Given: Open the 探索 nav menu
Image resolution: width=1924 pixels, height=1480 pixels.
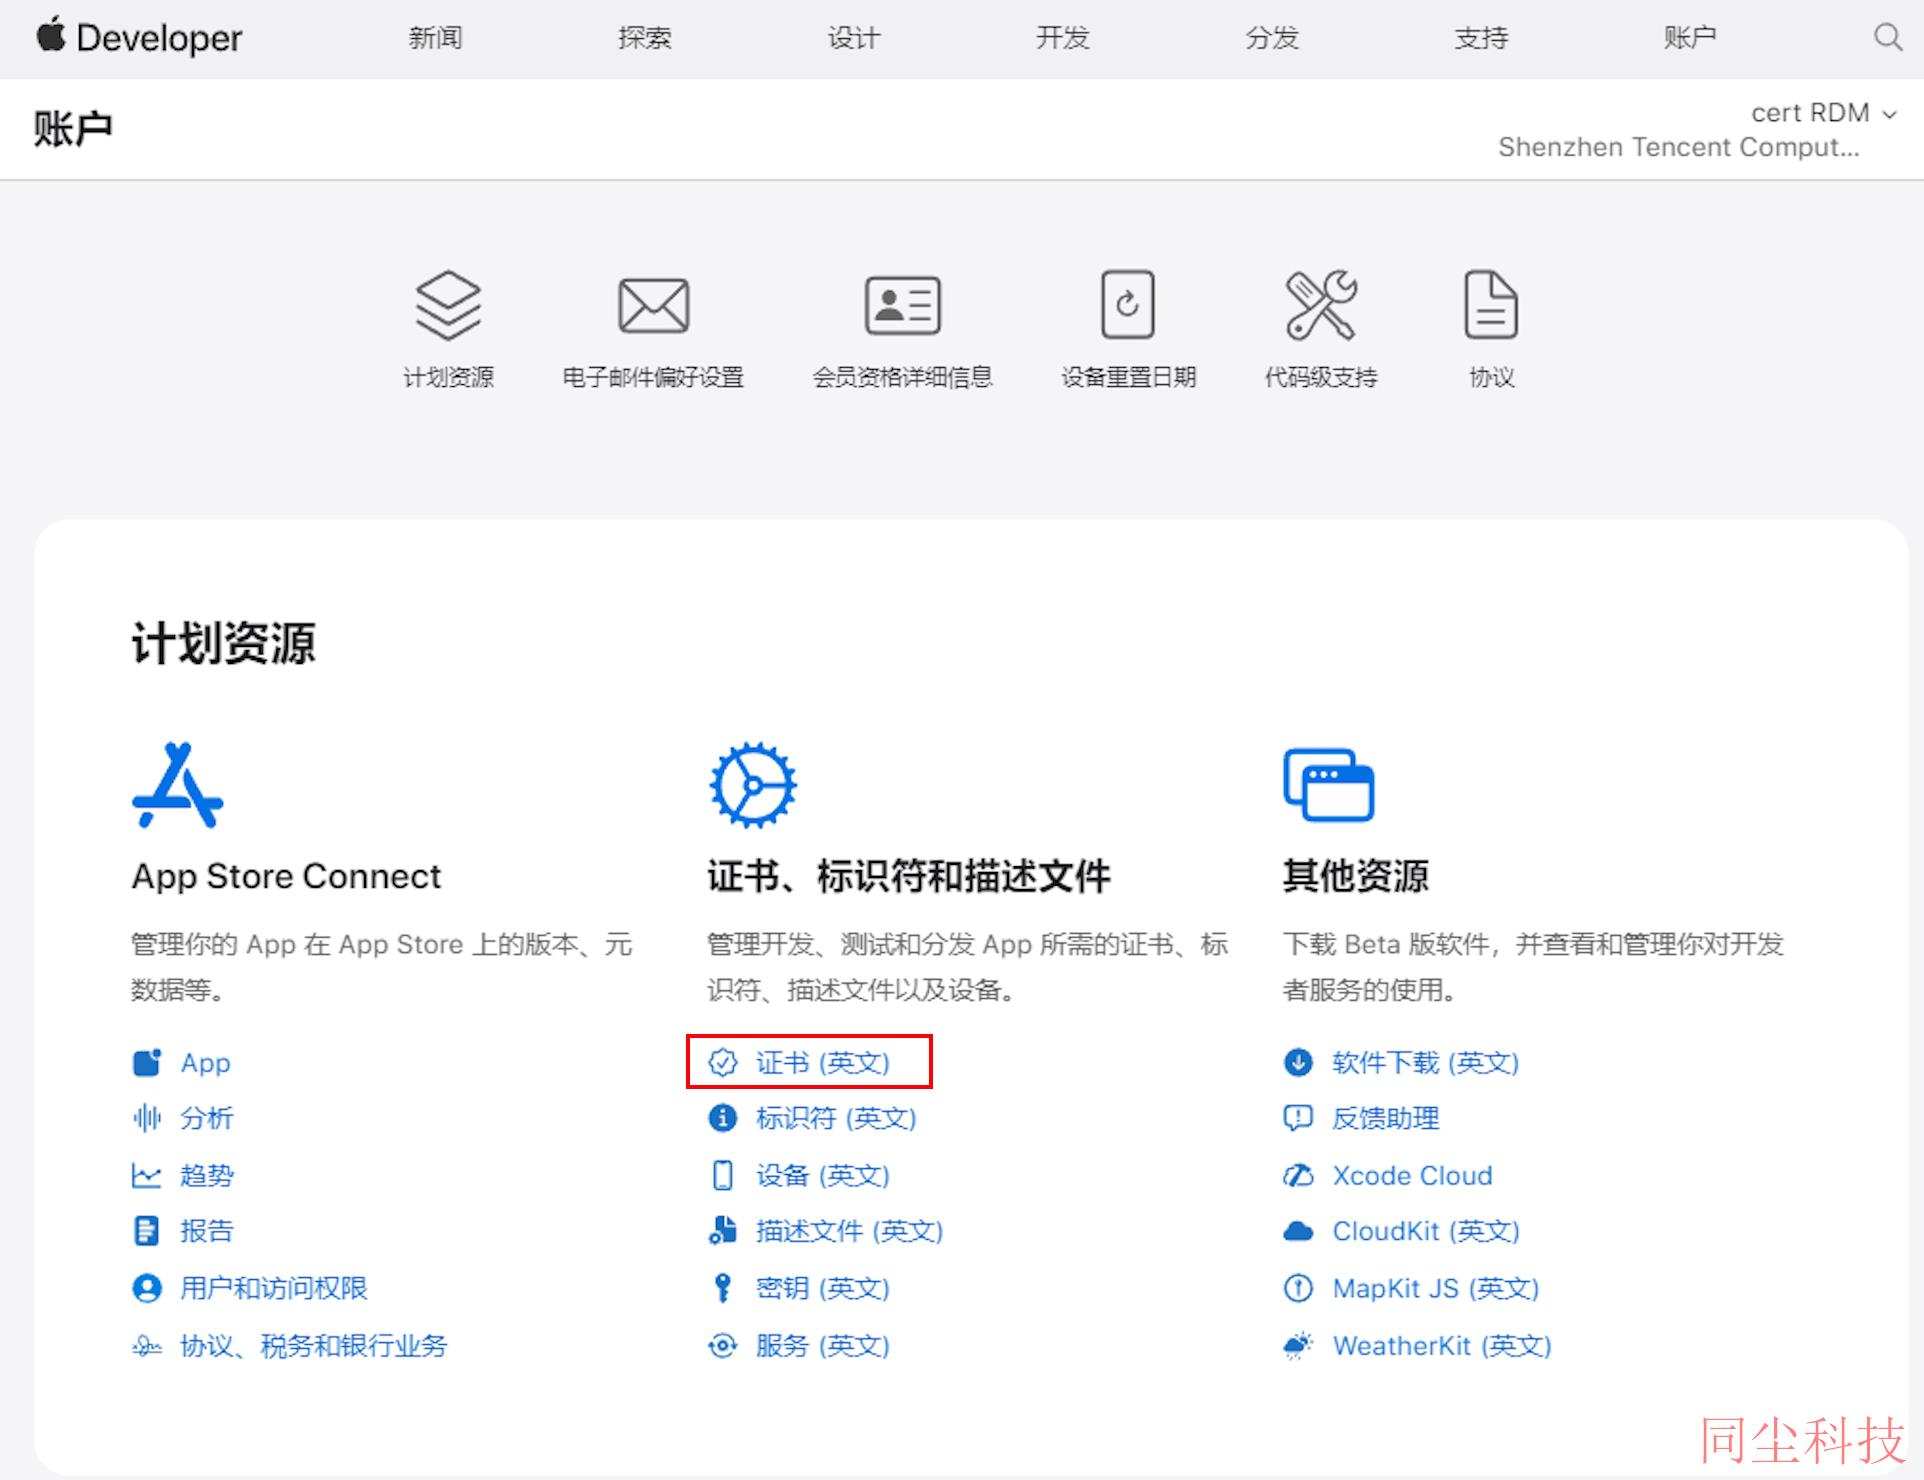Looking at the screenshot, I should click(x=644, y=38).
